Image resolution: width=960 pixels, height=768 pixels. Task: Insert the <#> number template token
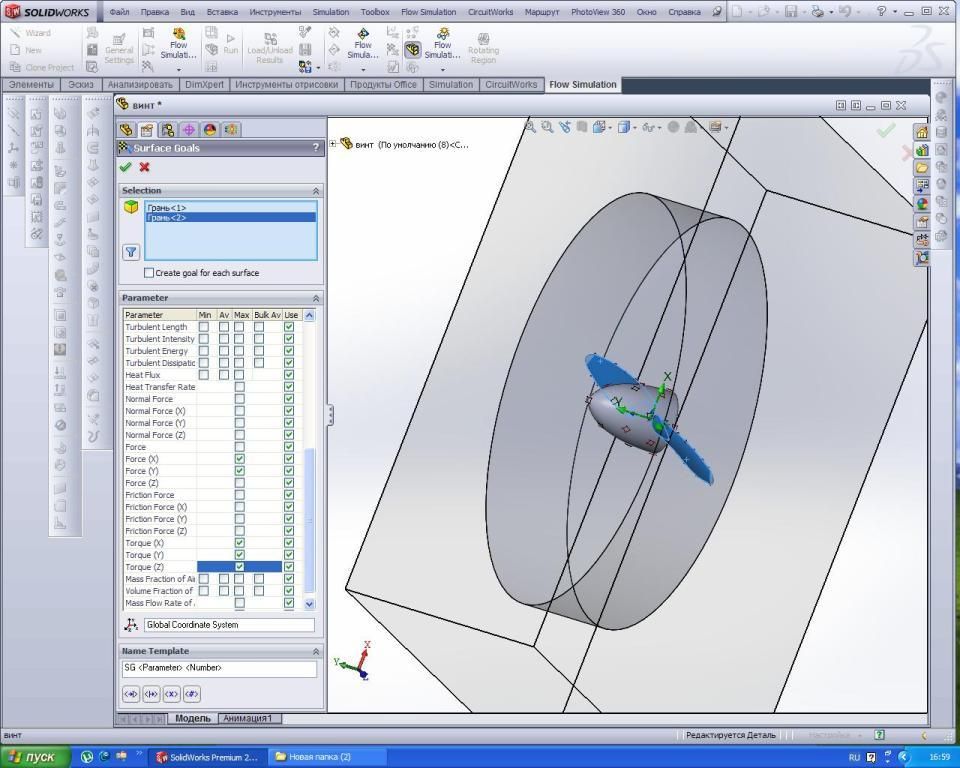click(x=192, y=694)
